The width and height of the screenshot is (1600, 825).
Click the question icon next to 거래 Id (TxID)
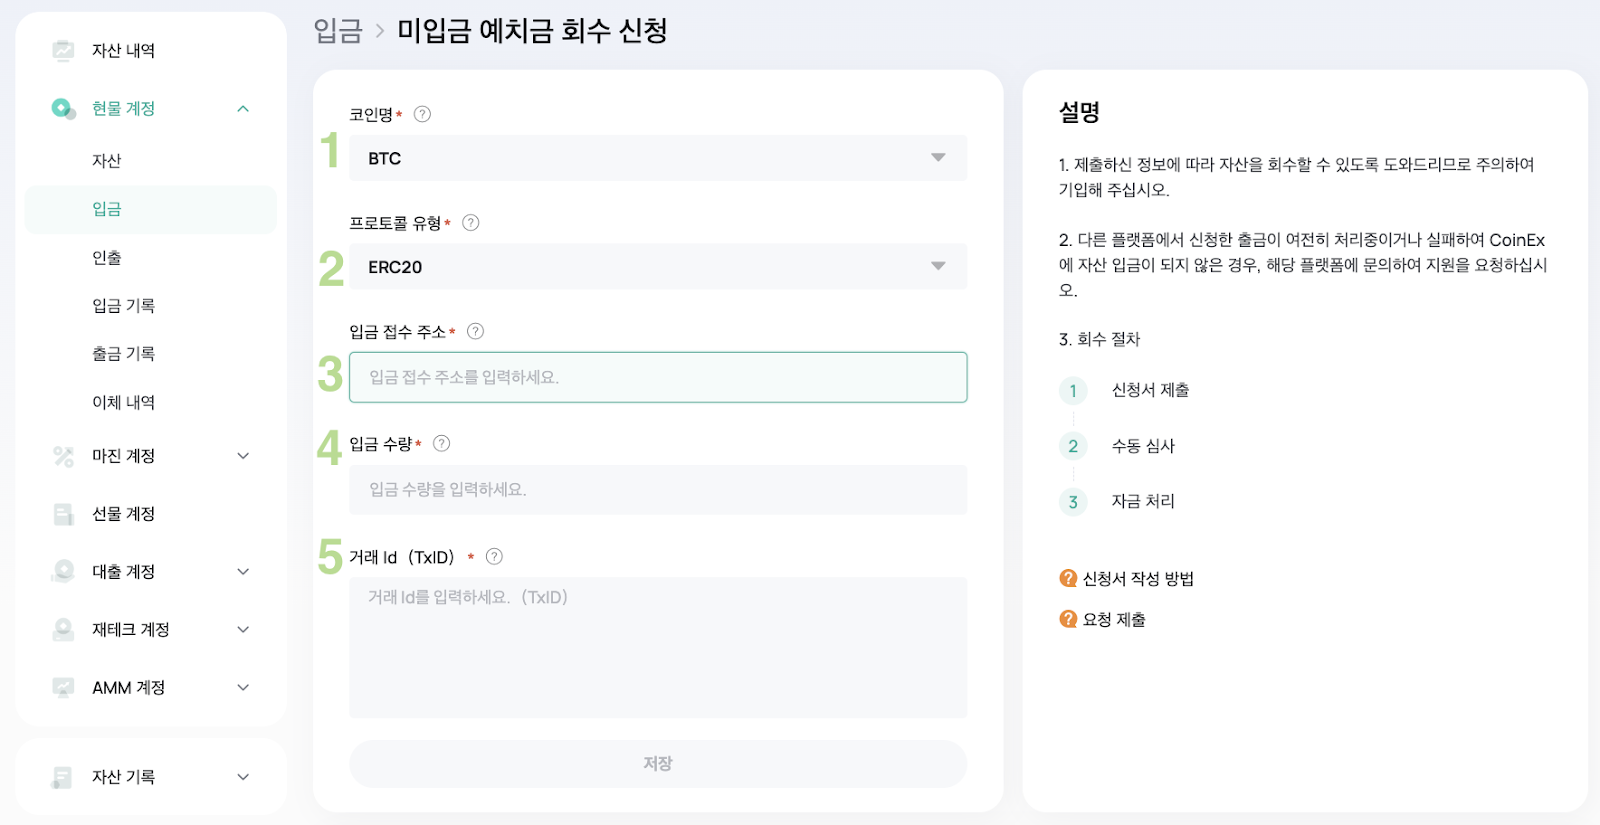pos(494,557)
